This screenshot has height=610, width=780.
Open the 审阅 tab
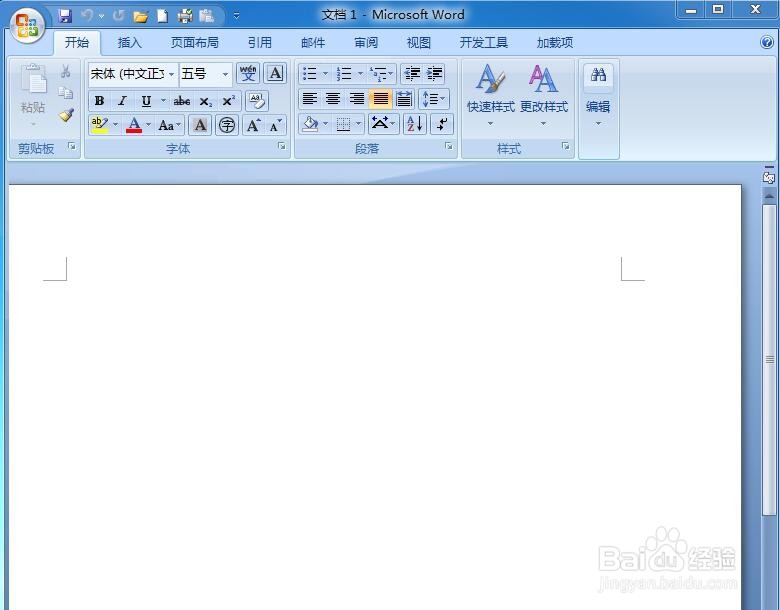(366, 43)
